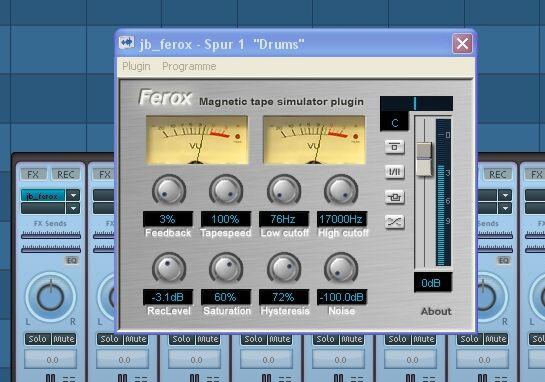Arm REC on the first mixer channel
The height and width of the screenshot is (382, 545).
(65, 174)
